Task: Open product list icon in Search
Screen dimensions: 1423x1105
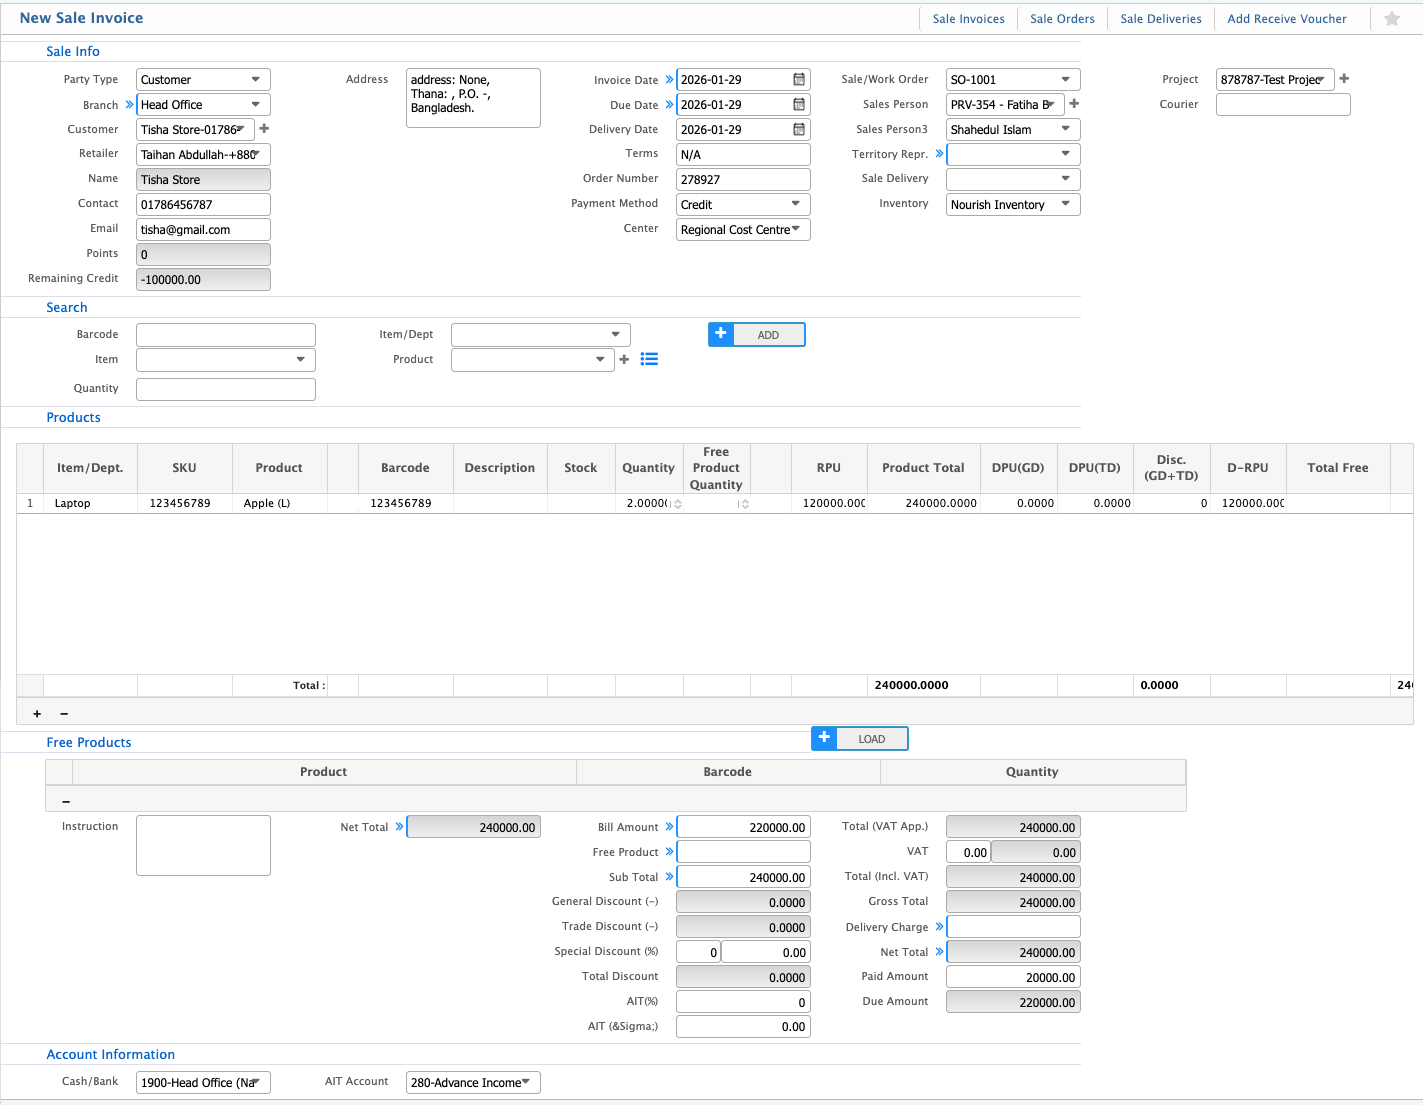Action: pos(649,359)
